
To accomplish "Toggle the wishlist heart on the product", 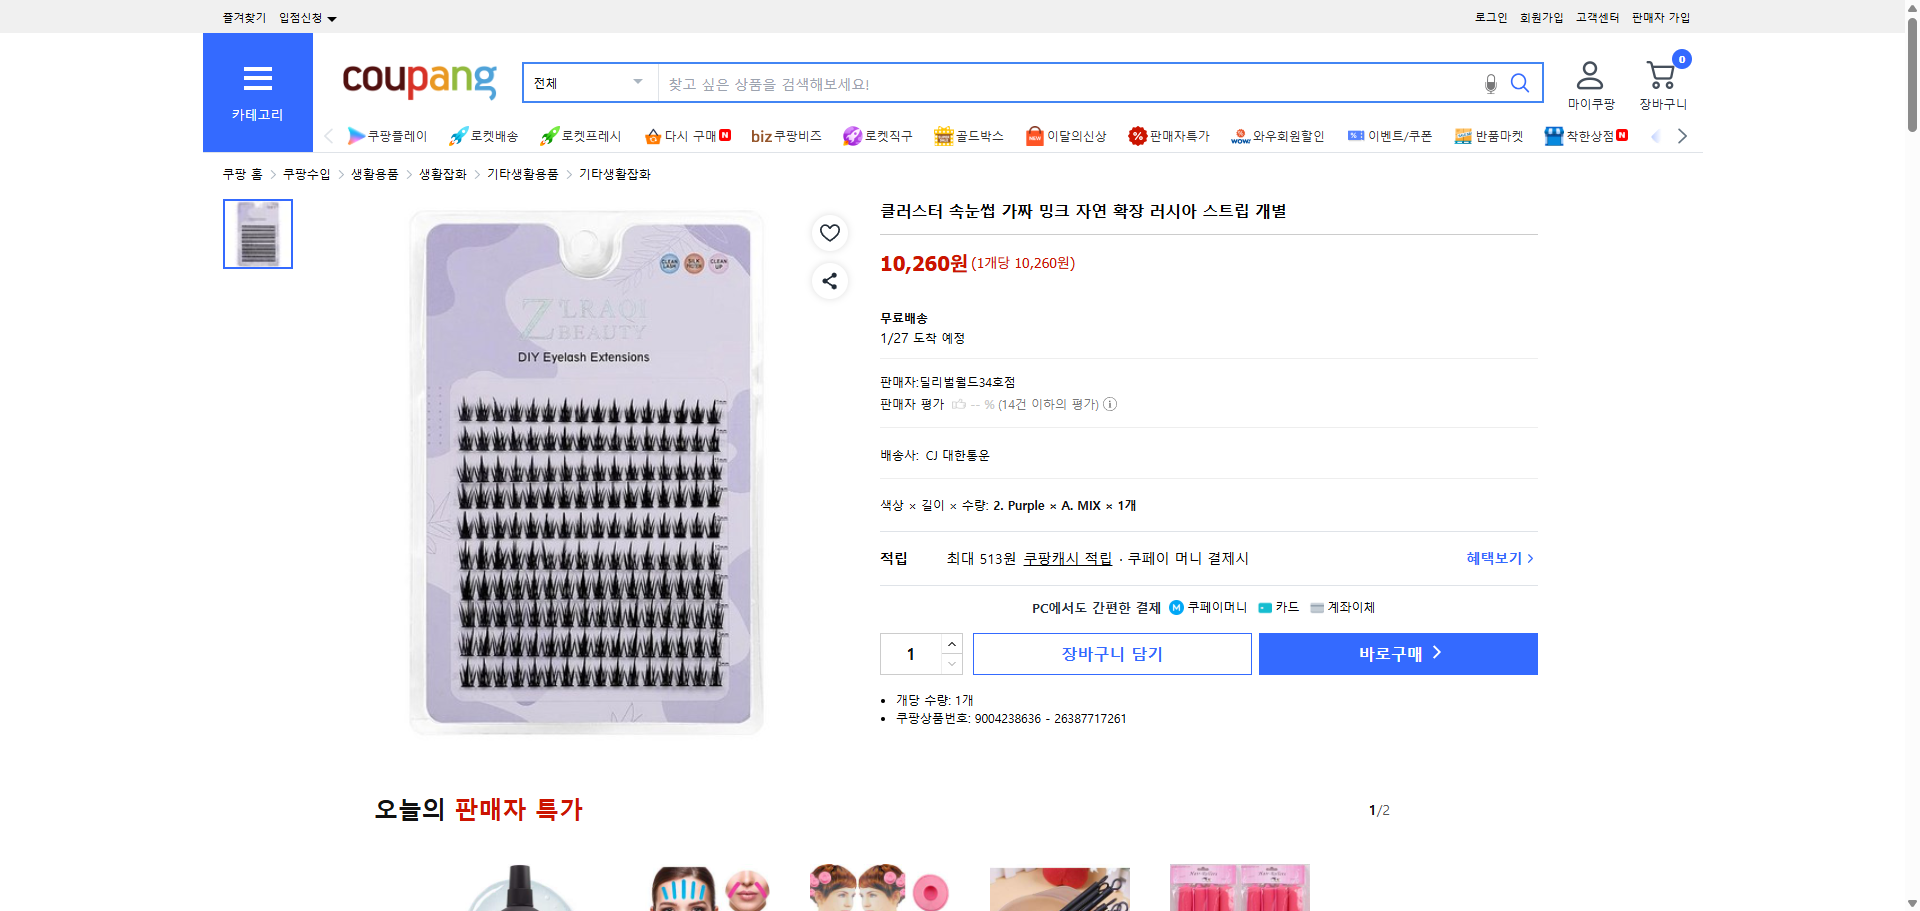I will [x=829, y=232].
